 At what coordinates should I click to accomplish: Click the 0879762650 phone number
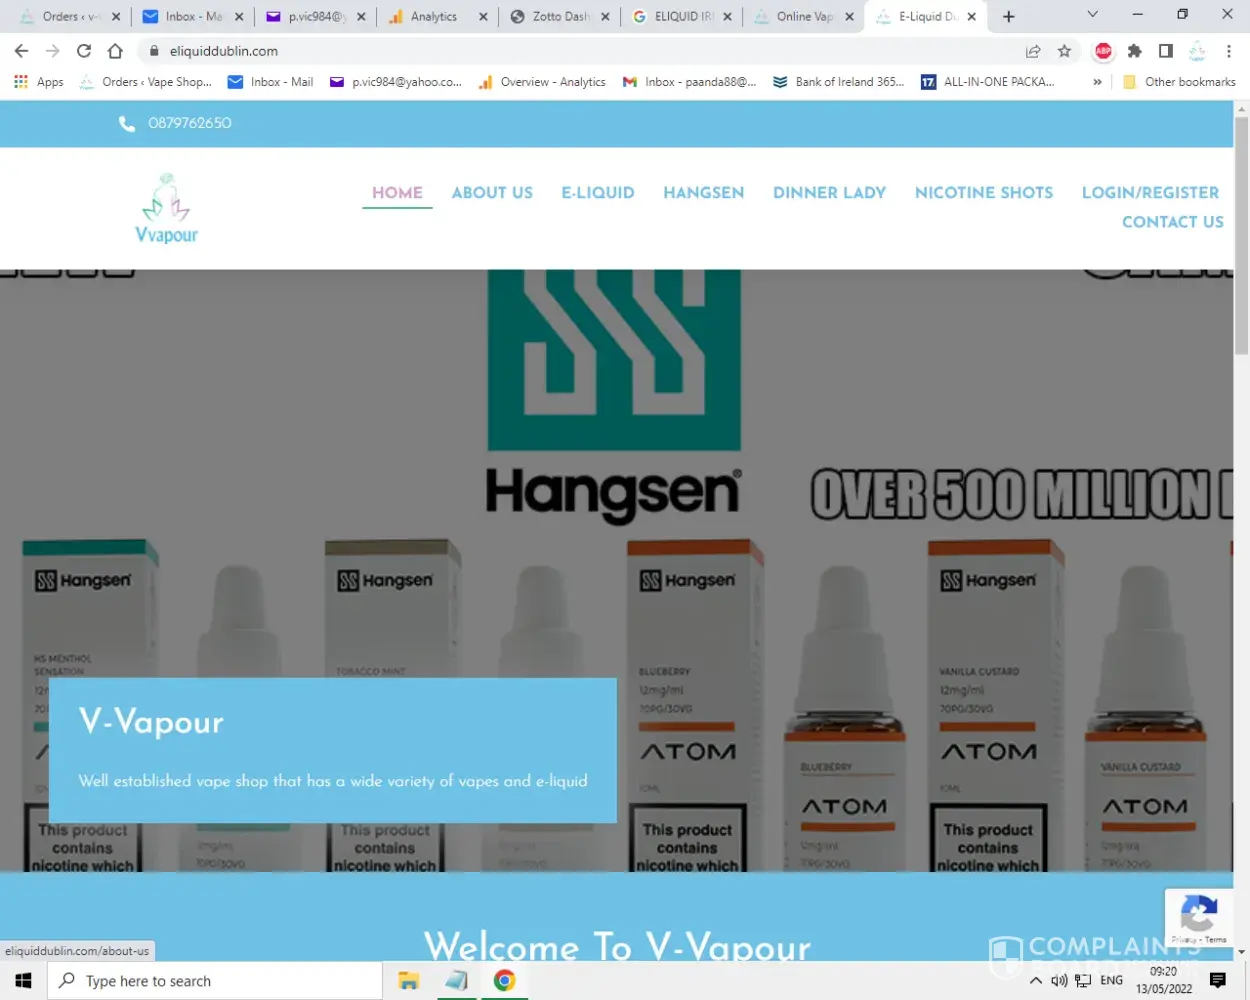click(190, 123)
